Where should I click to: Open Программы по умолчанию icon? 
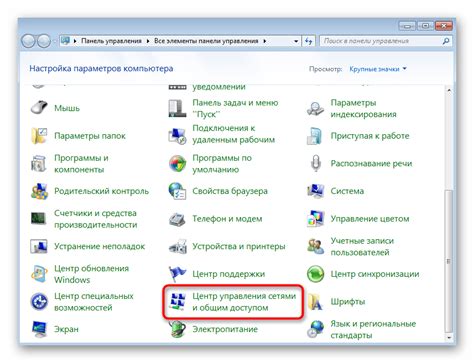(177, 163)
